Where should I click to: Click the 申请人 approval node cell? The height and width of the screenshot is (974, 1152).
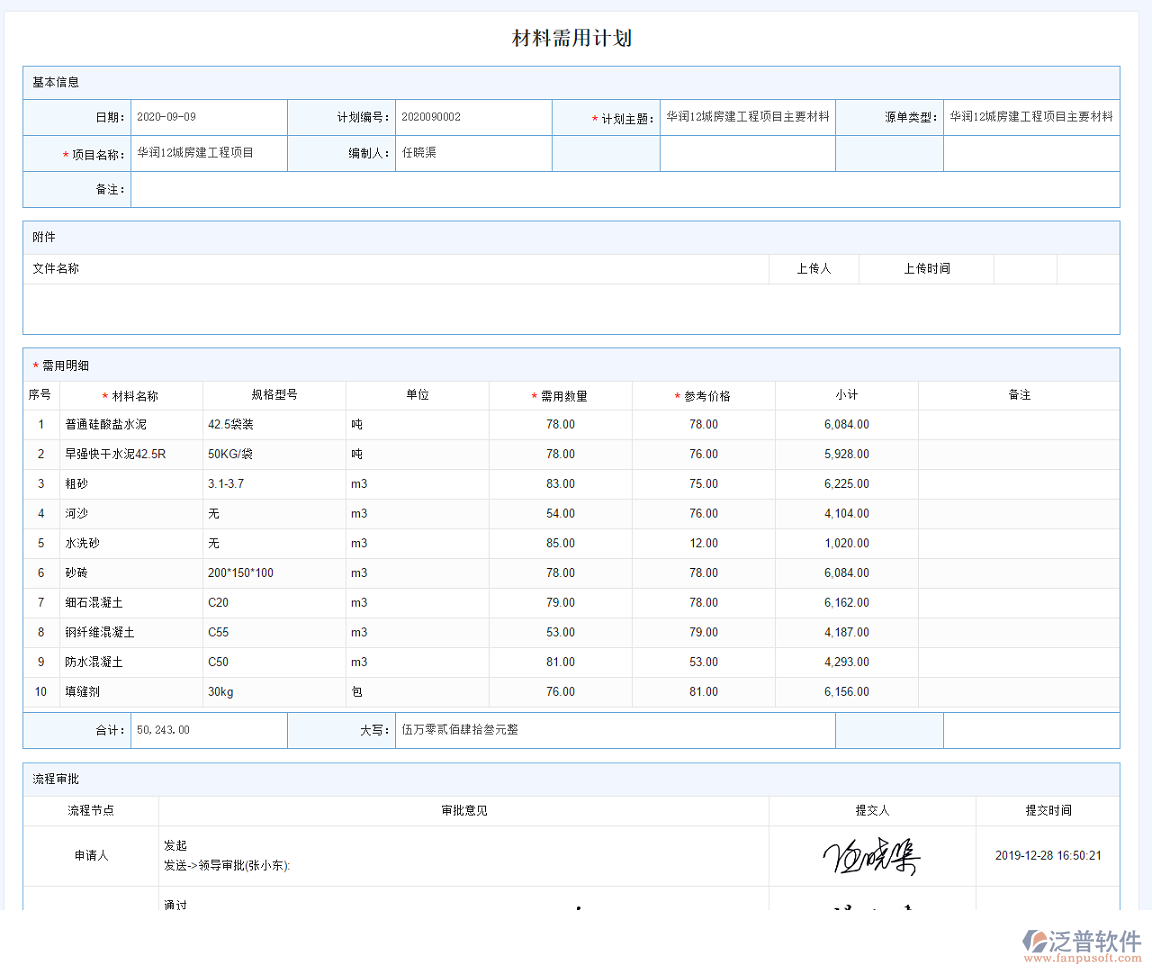90,857
